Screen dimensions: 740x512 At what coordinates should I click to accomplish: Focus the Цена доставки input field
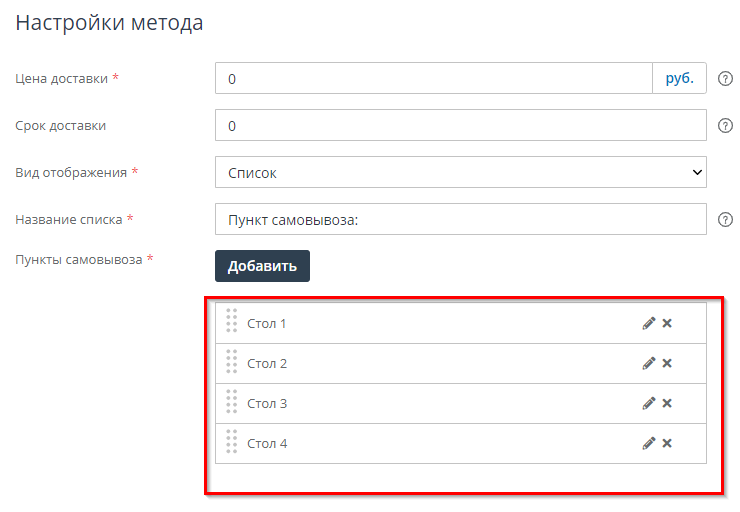pos(433,78)
